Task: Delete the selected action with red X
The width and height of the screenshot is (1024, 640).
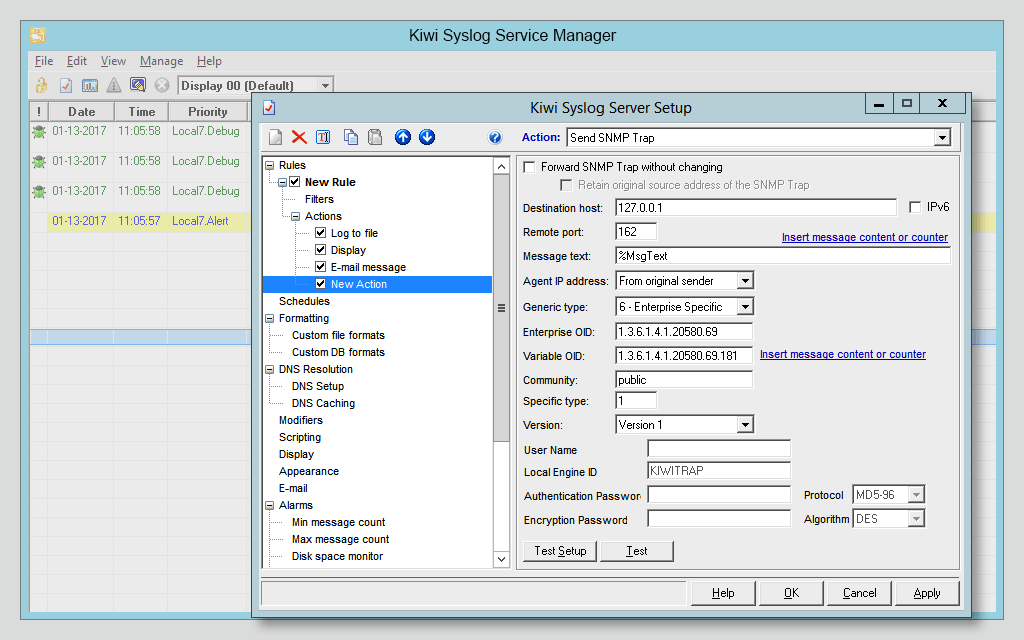Action: pyautogui.click(x=299, y=137)
